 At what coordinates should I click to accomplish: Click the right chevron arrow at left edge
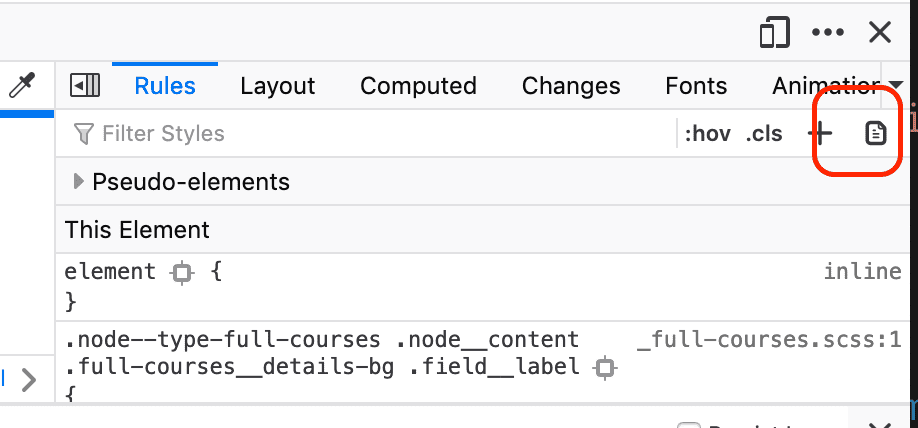click(28, 379)
